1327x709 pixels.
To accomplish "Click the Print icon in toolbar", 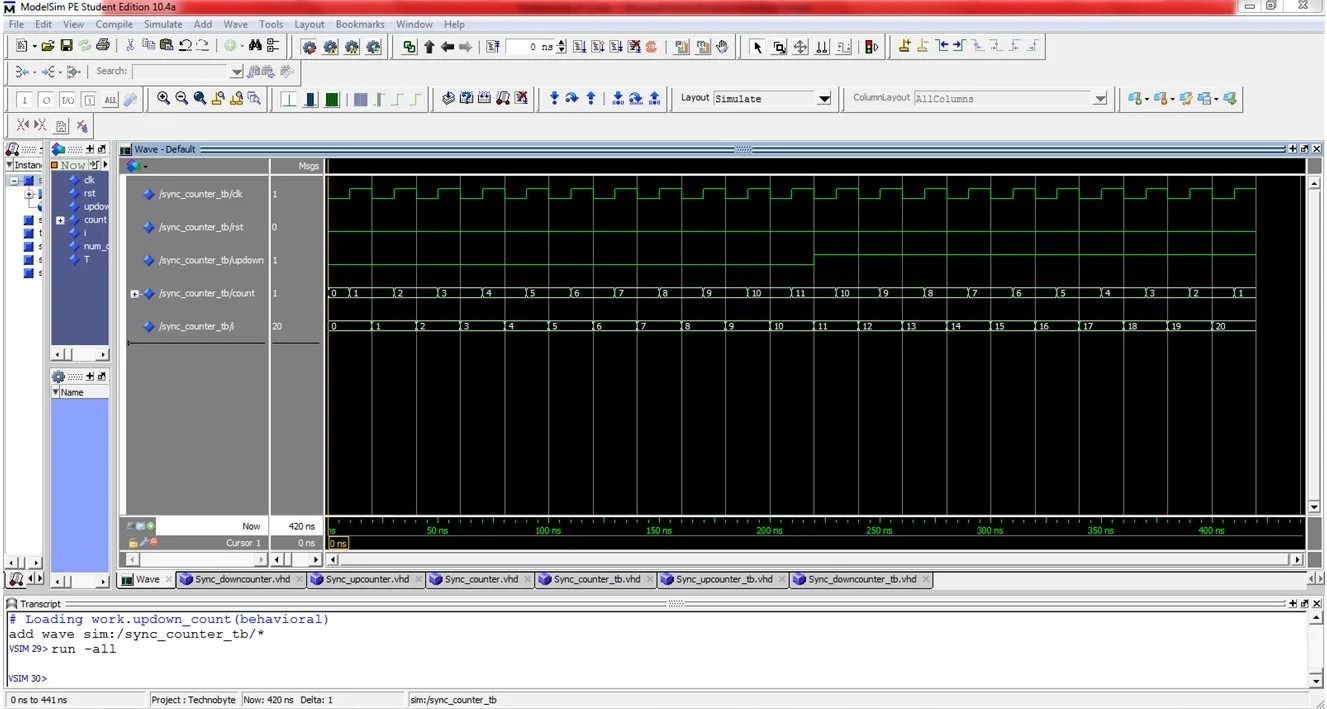I will 102,47.
